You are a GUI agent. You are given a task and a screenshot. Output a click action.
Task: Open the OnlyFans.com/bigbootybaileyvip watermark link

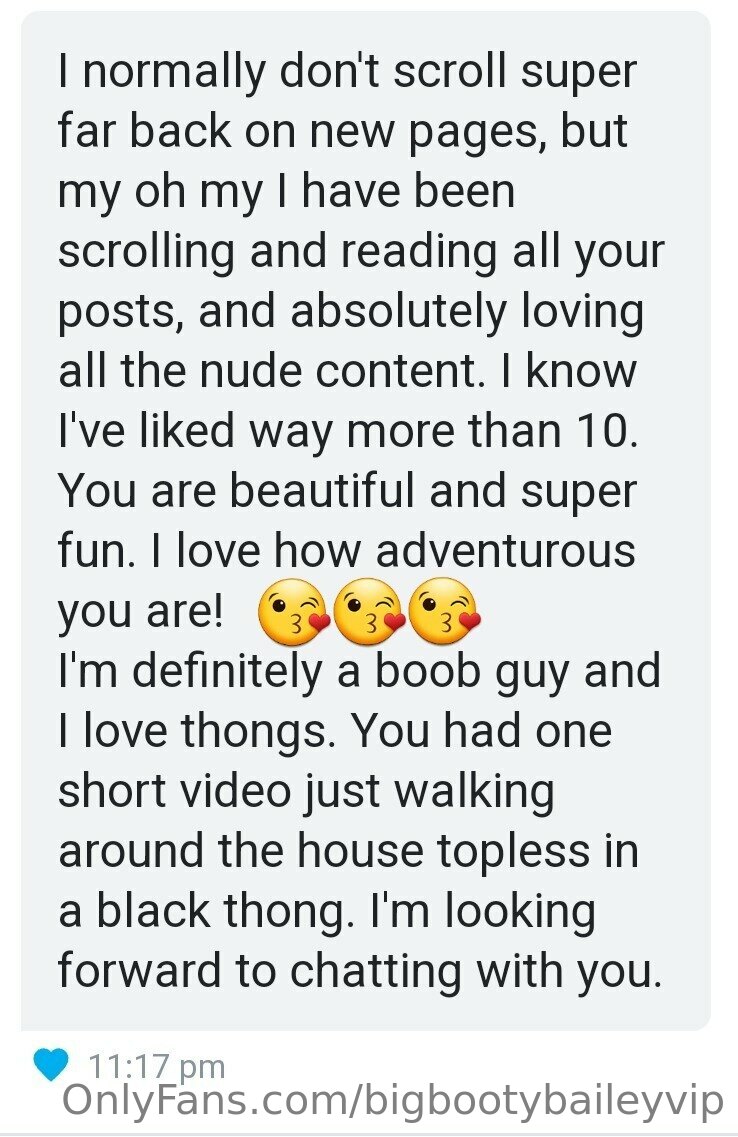pyautogui.click(x=392, y=1102)
